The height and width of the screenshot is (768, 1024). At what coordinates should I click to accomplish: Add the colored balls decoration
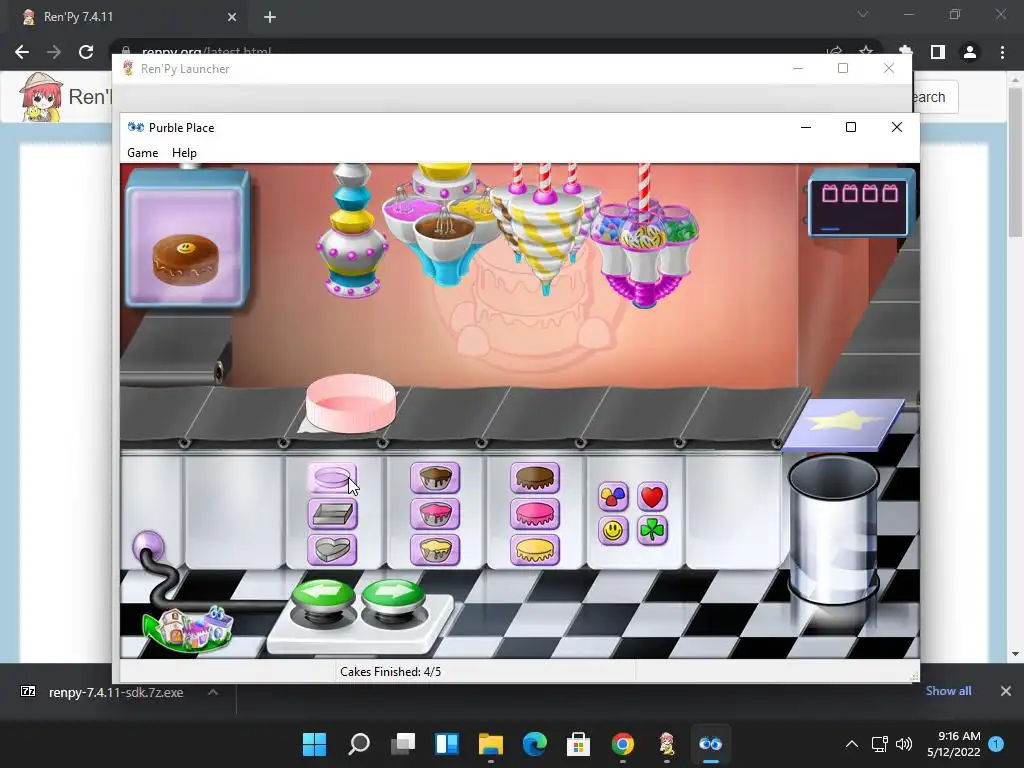click(613, 497)
